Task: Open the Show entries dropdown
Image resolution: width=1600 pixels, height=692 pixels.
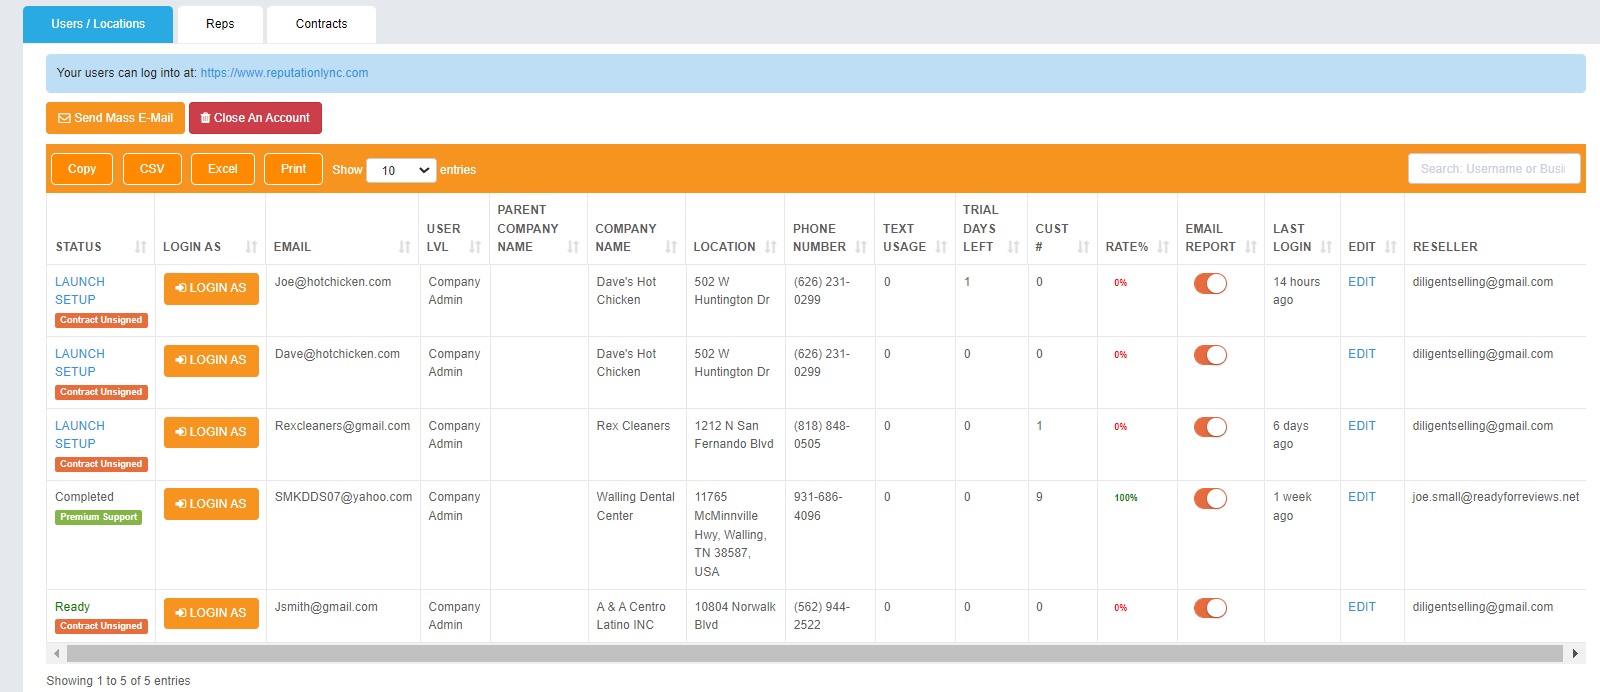Action: pos(401,170)
